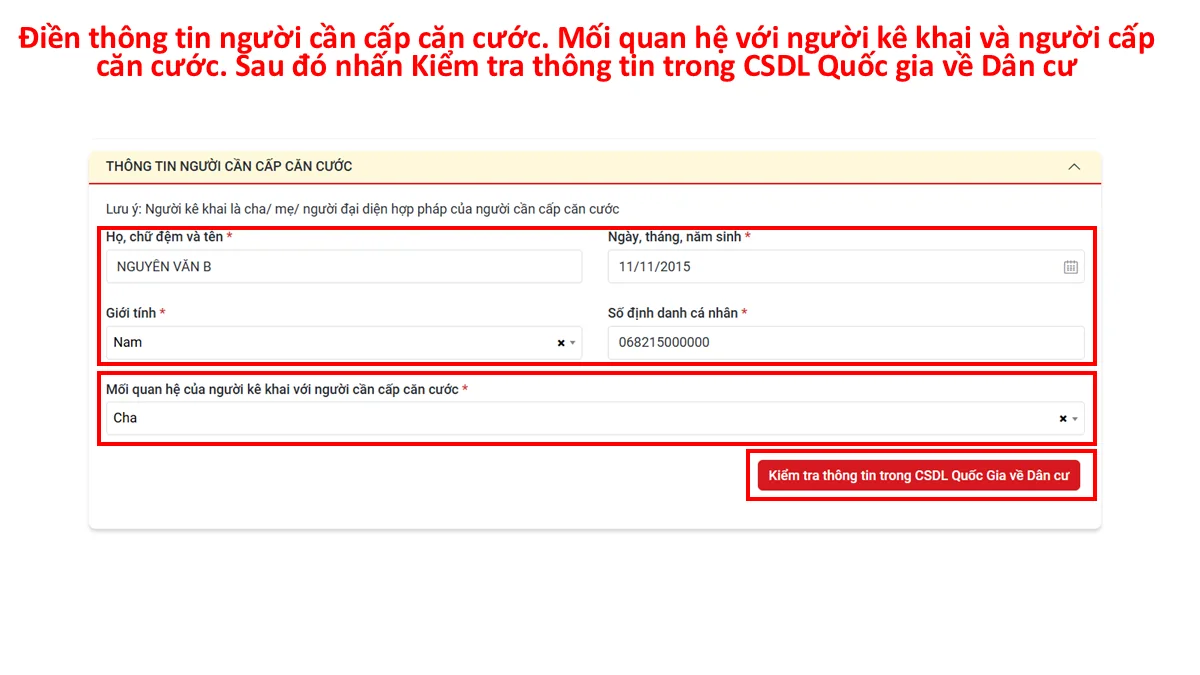Clear the selected Giới tính value Nam
This screenshot has height=675, width=1200.
(x=561, y=343)
